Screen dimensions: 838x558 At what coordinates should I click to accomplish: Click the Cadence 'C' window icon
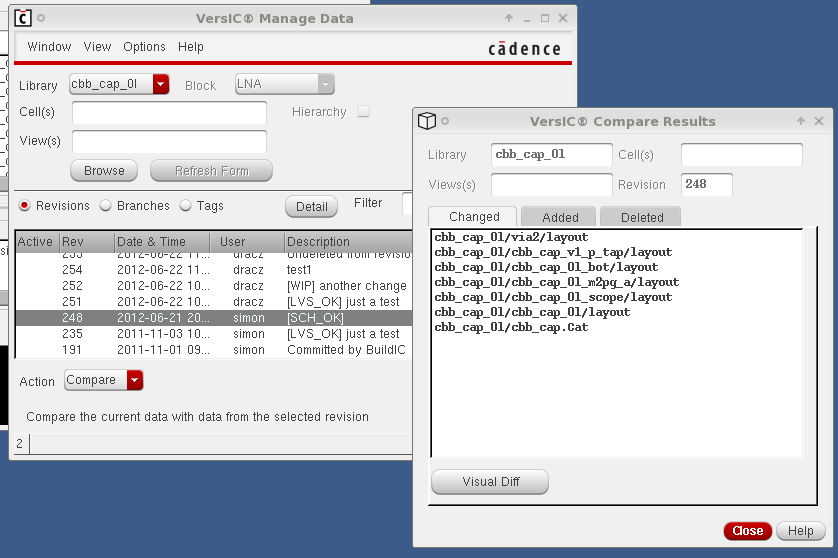pos(23,18)
